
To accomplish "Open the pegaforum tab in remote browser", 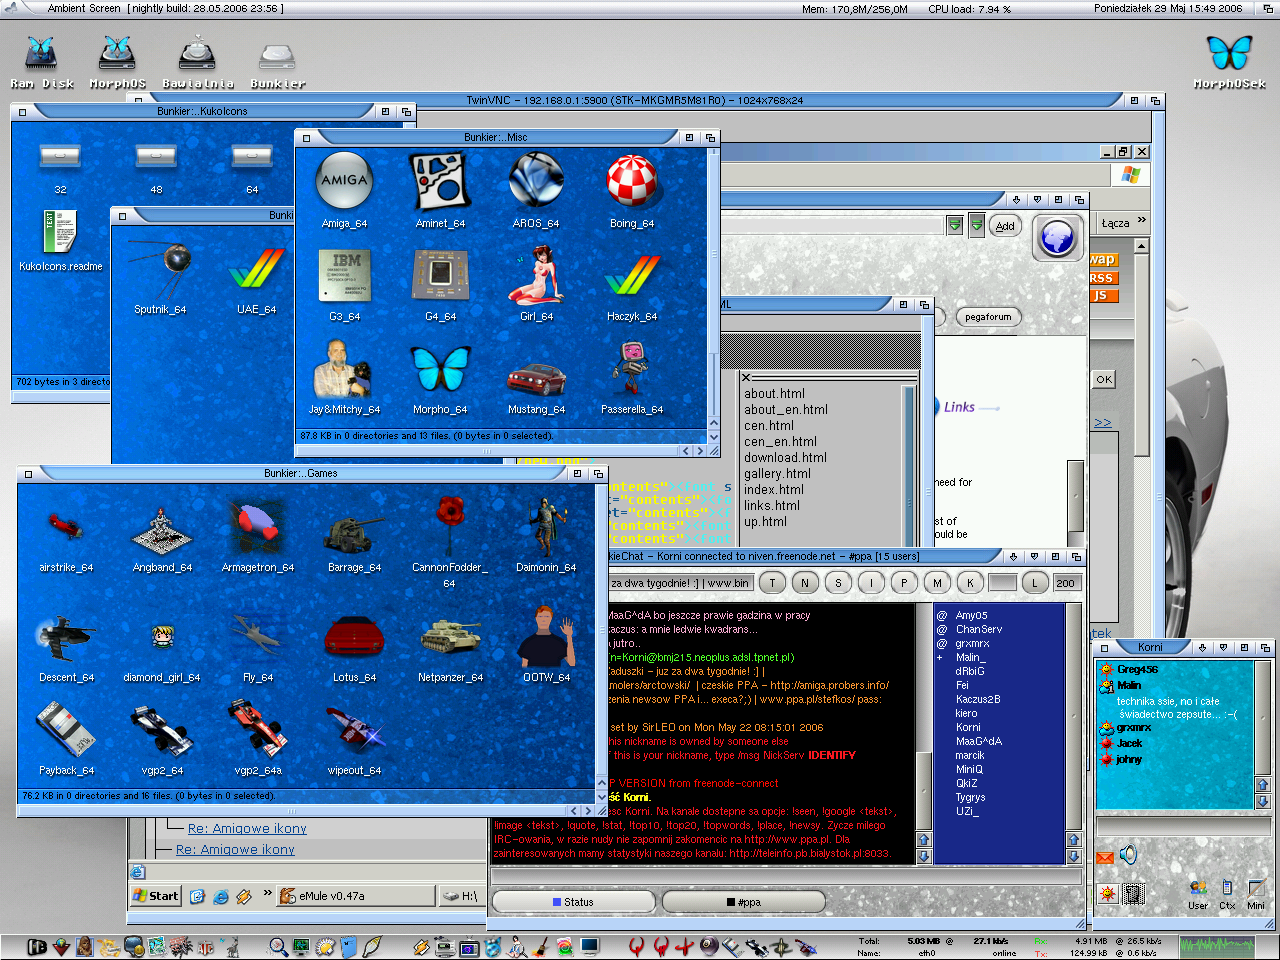I will pos(988,317).
